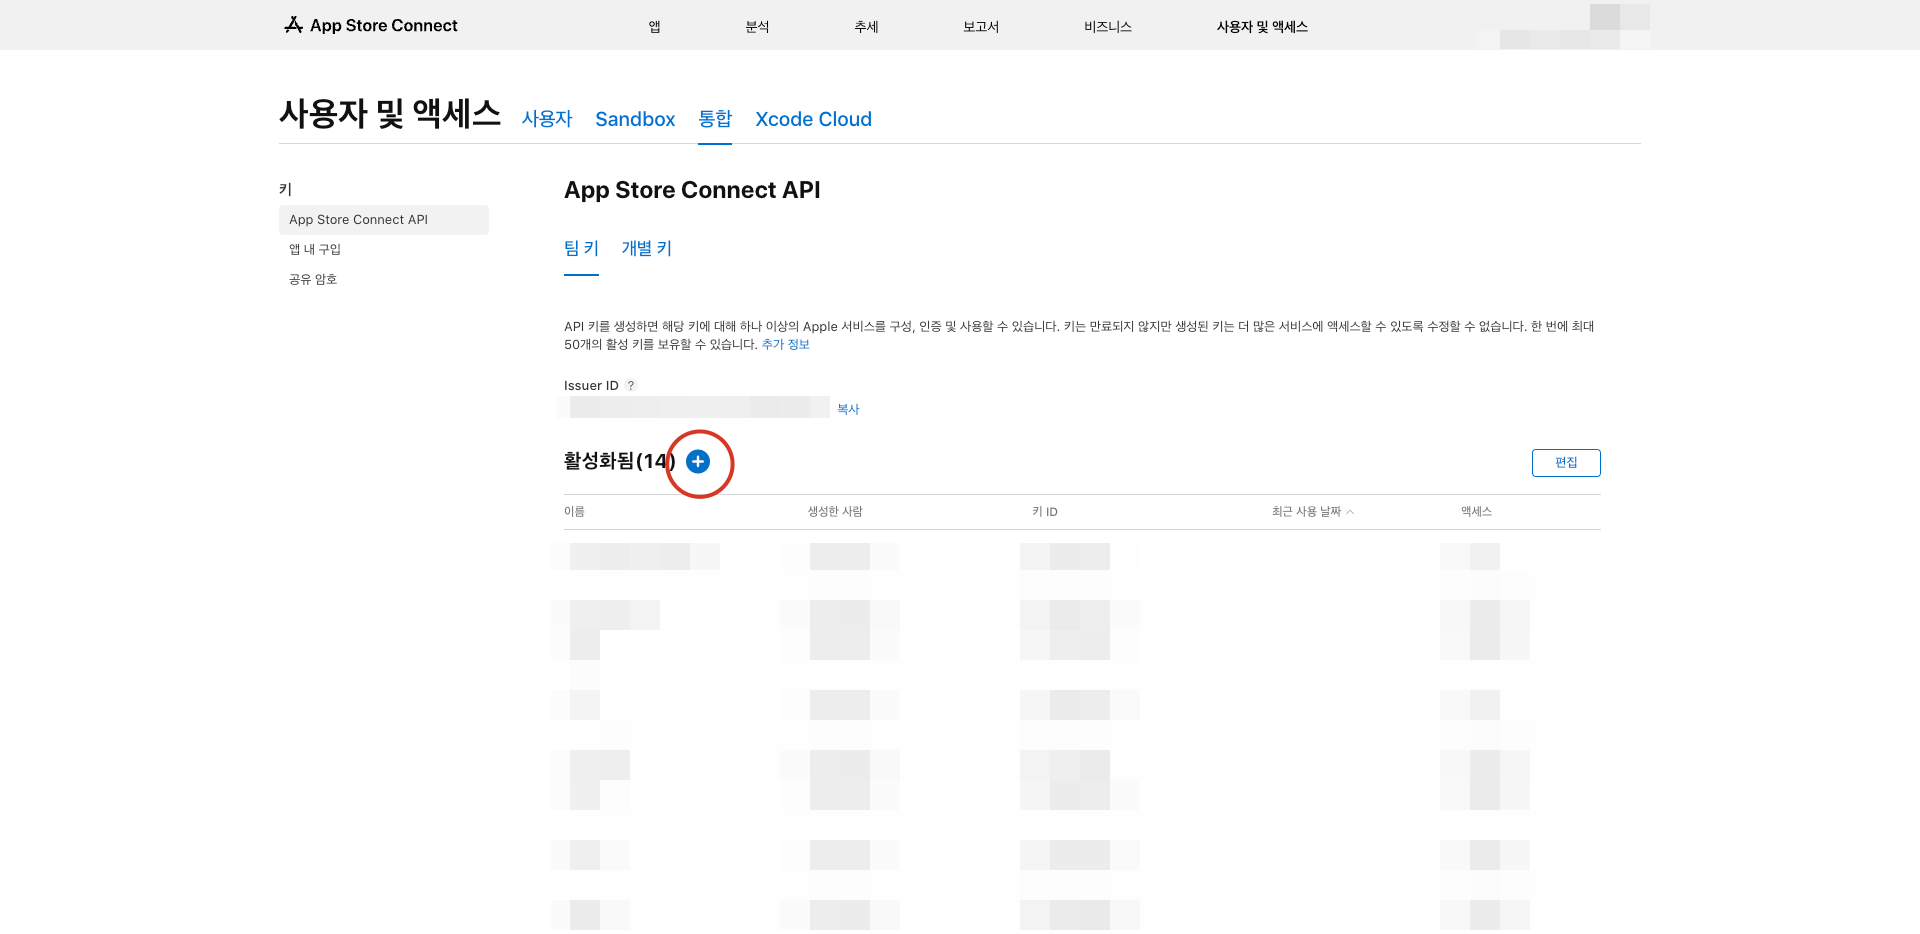Open 사용자 및 액세스 in top navigation
This screenshot has height=934, width=1920.
[1262, 27]
